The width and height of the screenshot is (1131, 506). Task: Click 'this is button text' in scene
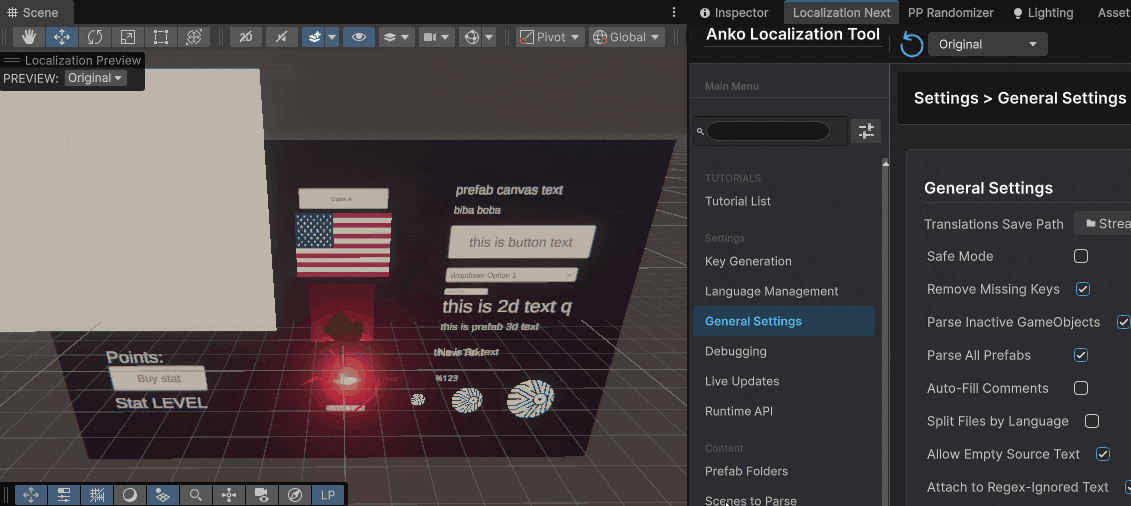point(522,242)
